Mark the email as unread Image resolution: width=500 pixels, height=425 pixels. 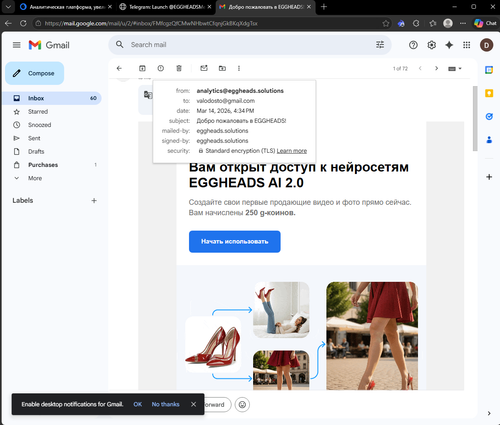204,68
